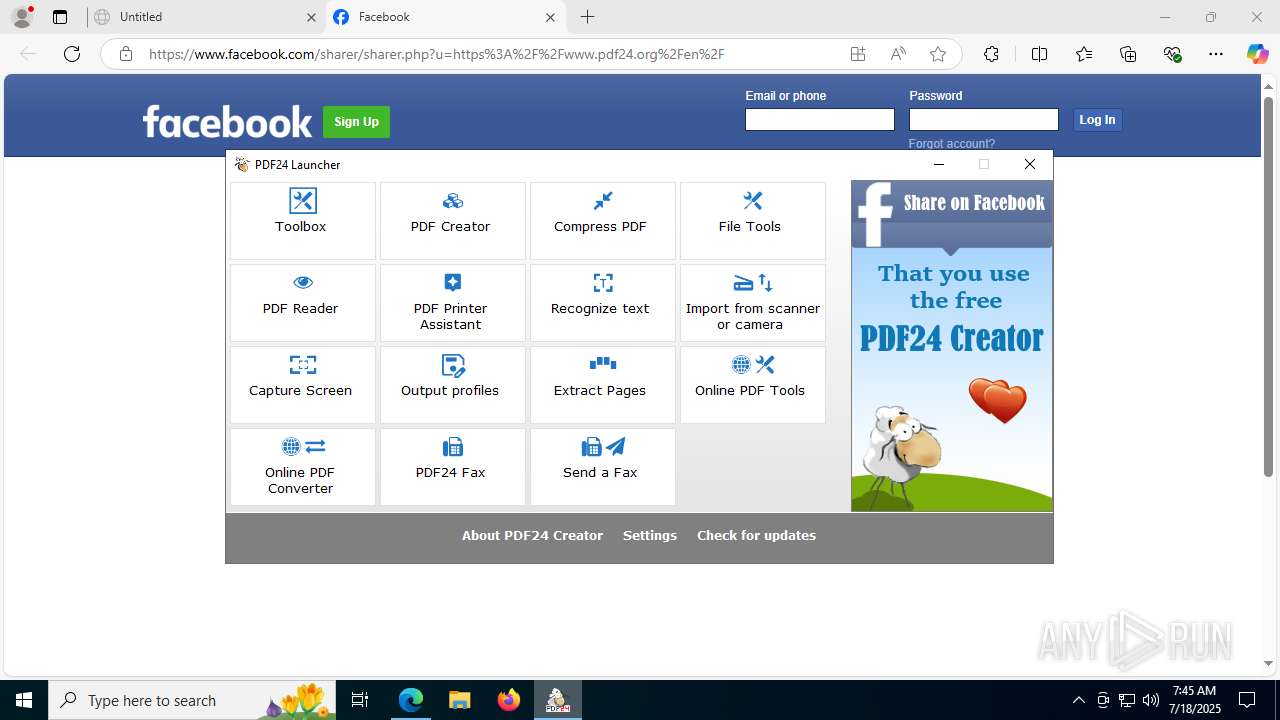Open the Send a Fax tile
Viewport: 1280px width, 720px height.
602,467
